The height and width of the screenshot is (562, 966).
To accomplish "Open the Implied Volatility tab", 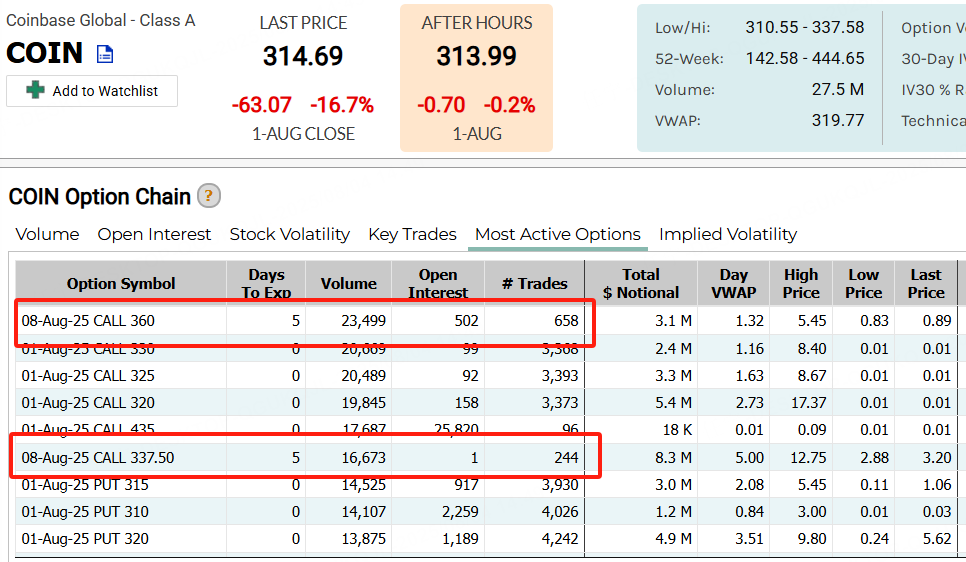I will coord(728,234).
